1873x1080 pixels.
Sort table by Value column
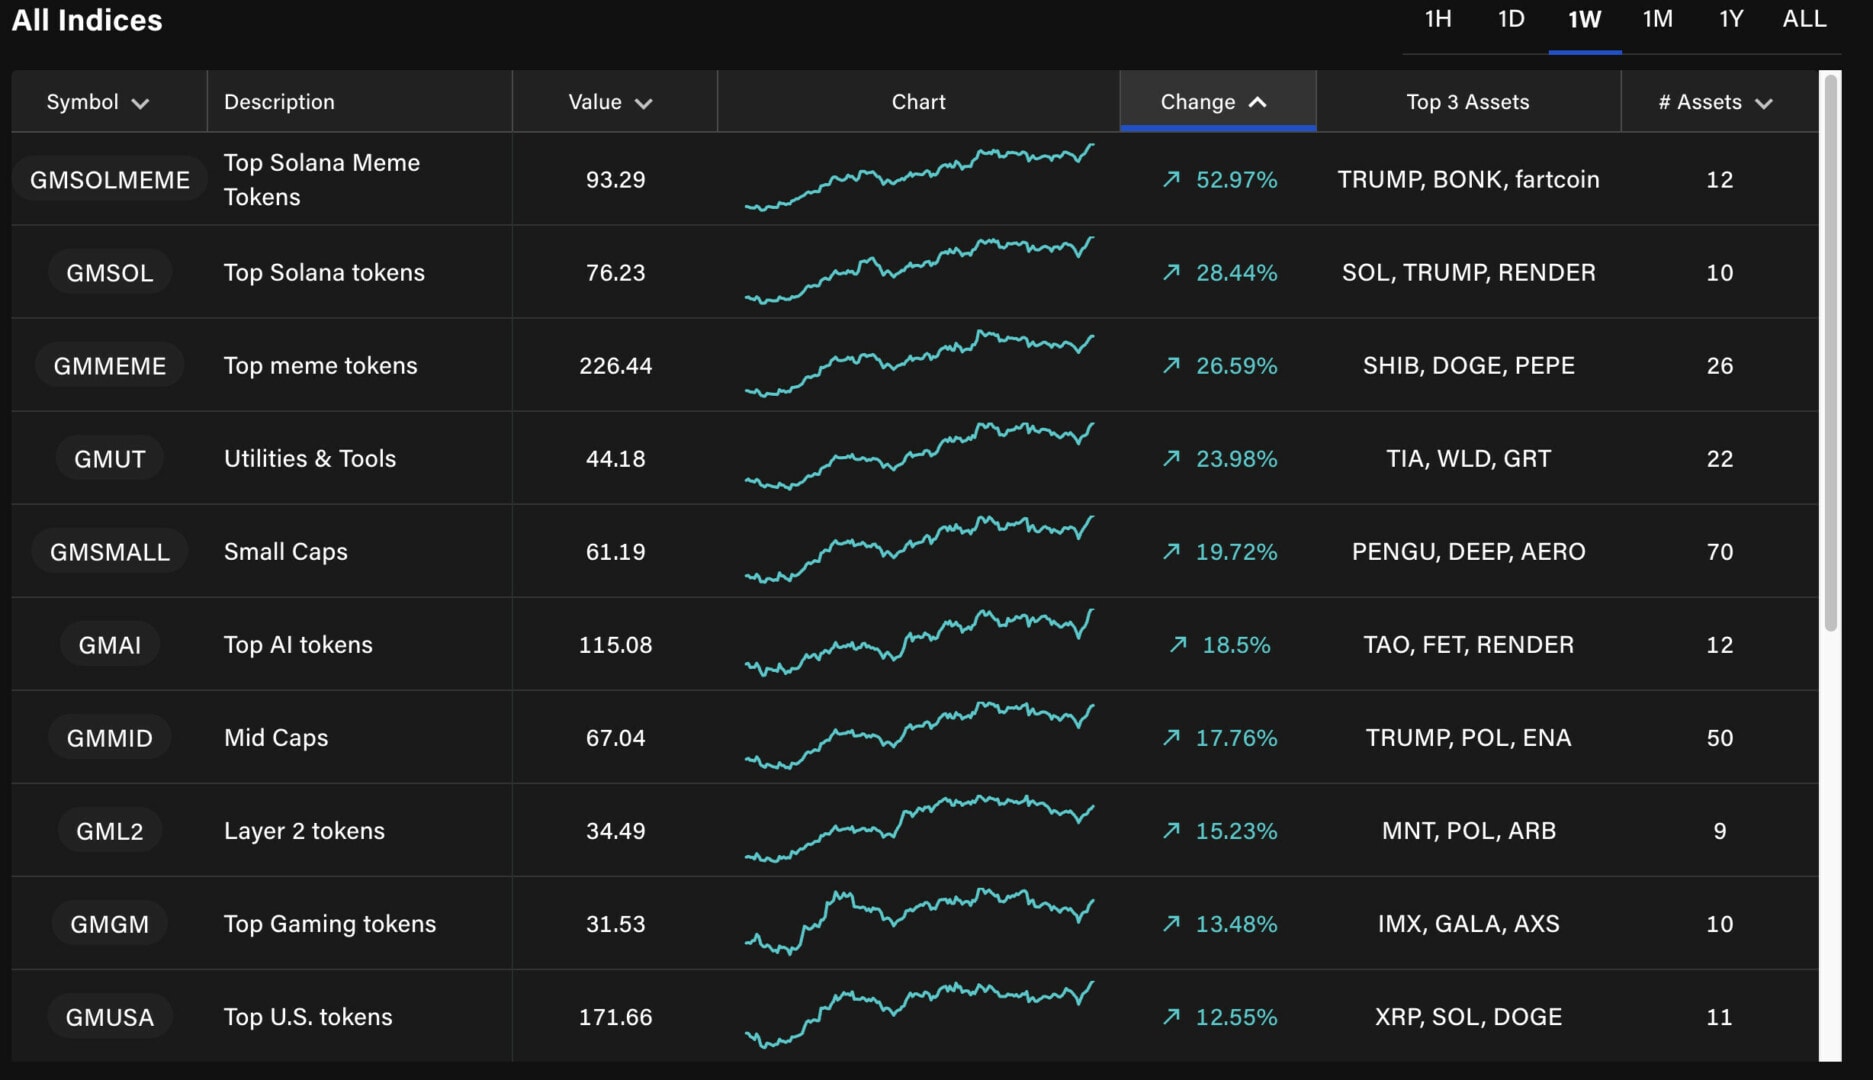click(610, 102)
